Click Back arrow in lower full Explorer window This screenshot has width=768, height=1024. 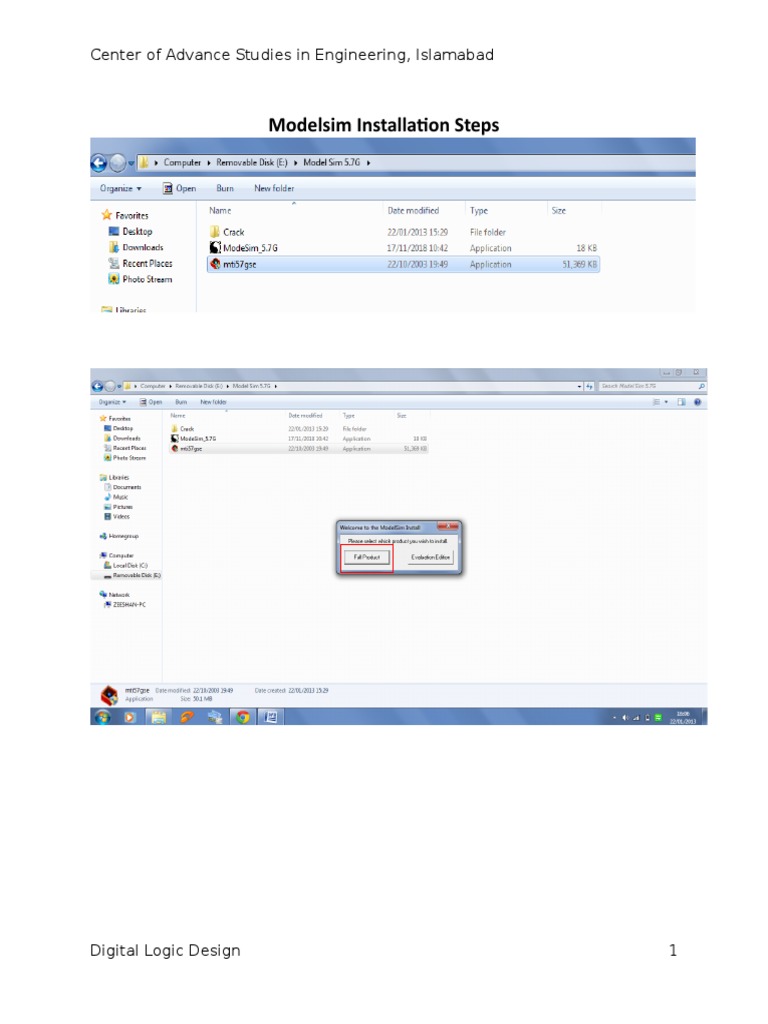pyautogui.click(x=97, y=387)
